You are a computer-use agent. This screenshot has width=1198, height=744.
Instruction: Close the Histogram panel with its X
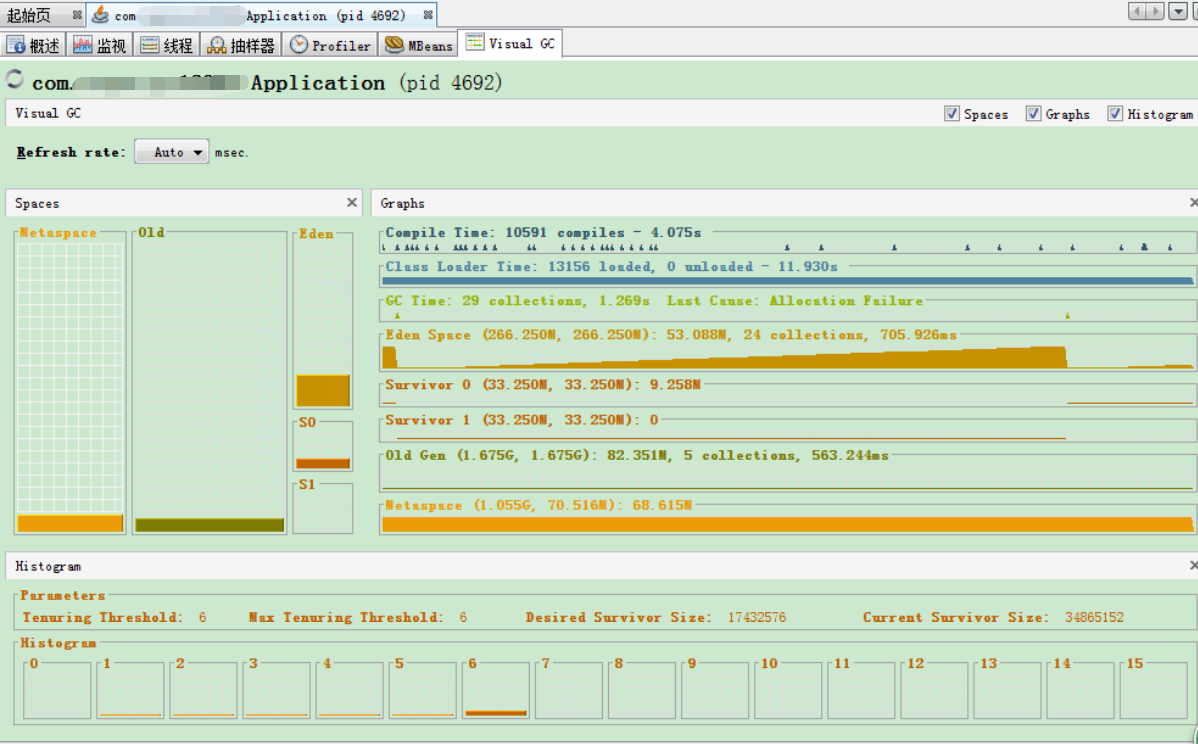point(1193,565)
